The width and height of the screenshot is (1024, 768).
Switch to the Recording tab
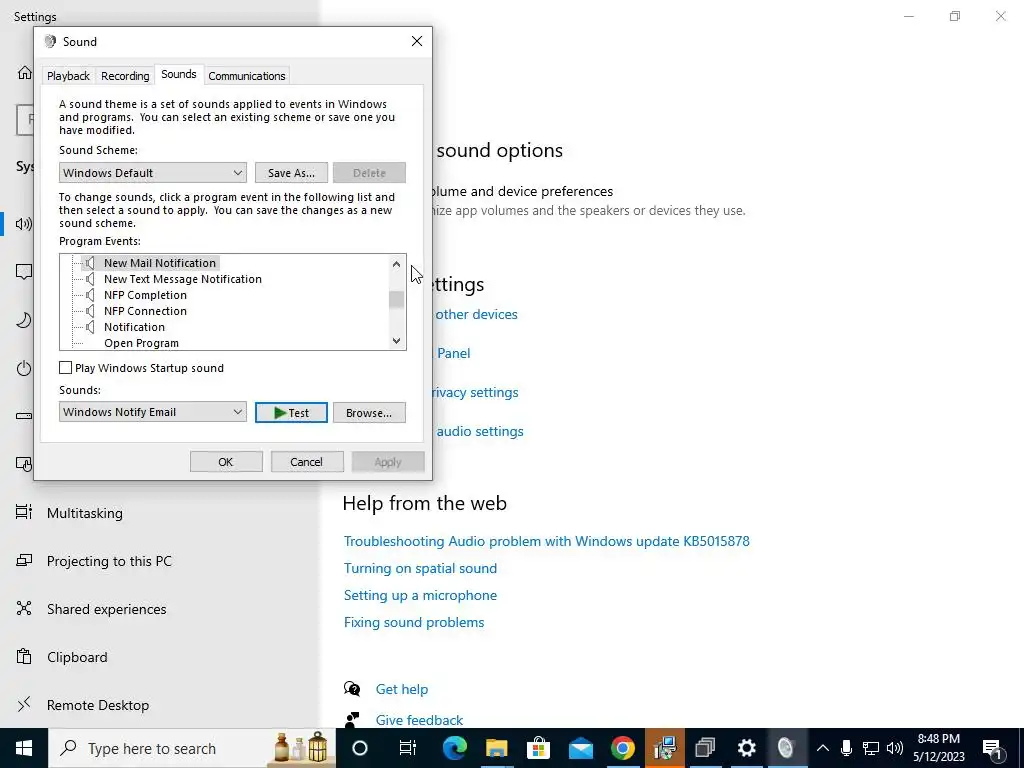pyautogui.click(x=125, y=76)
